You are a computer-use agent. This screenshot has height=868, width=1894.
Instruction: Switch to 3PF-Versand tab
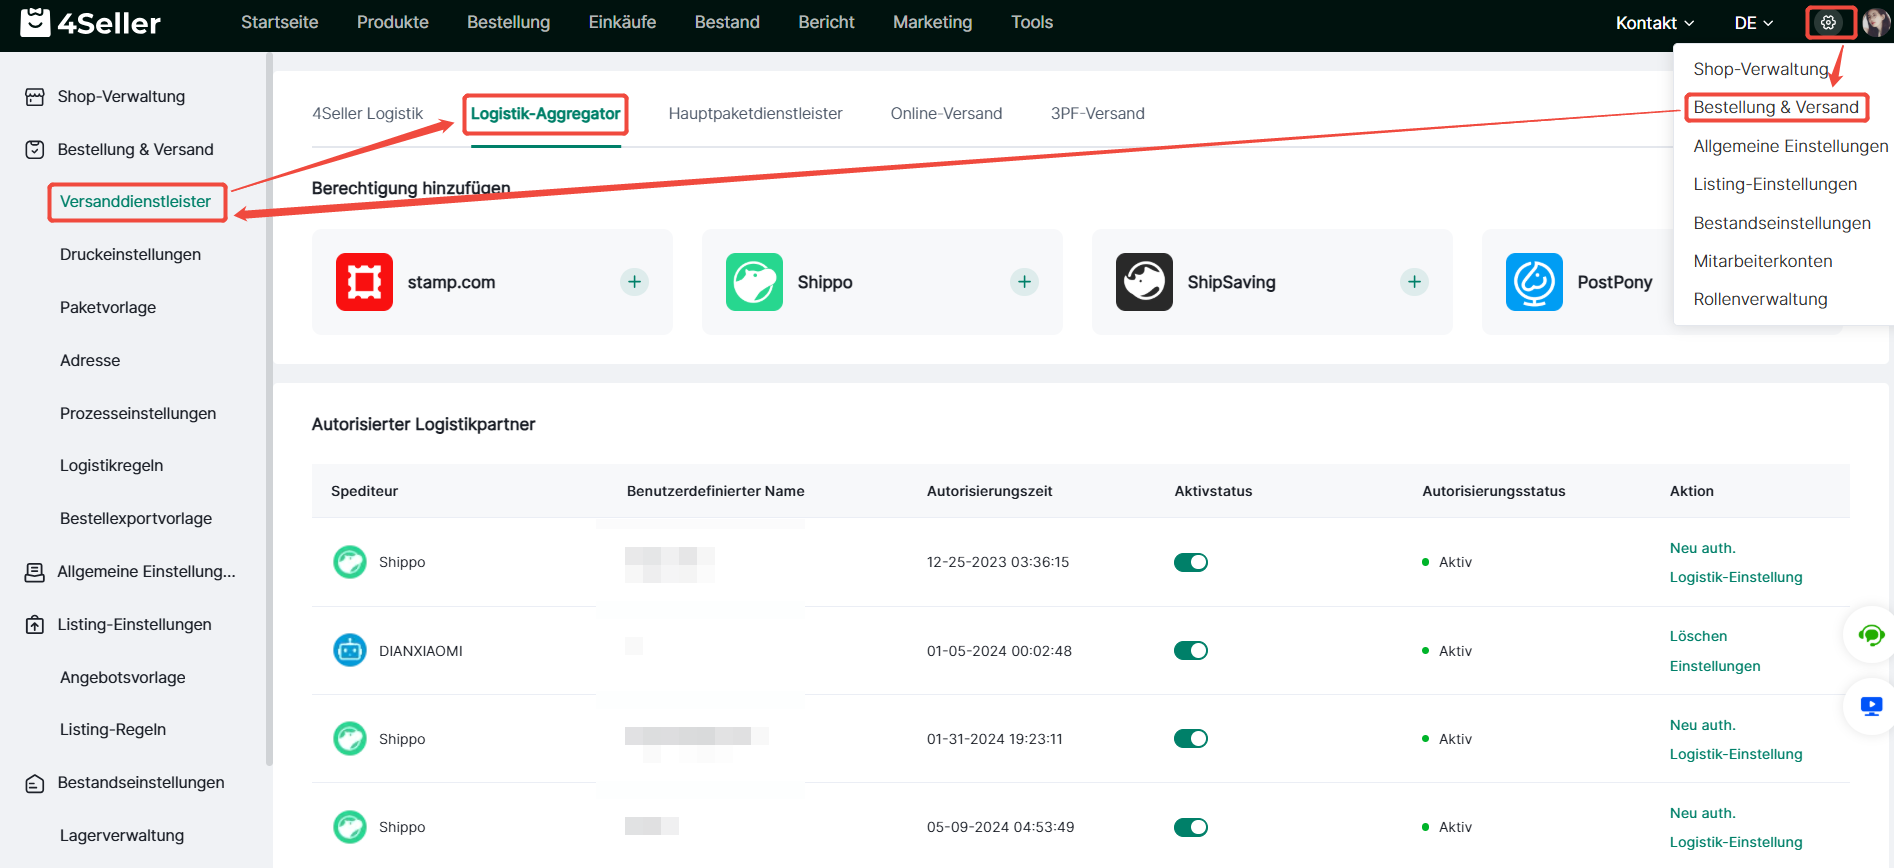click(x=1098, y=114)
